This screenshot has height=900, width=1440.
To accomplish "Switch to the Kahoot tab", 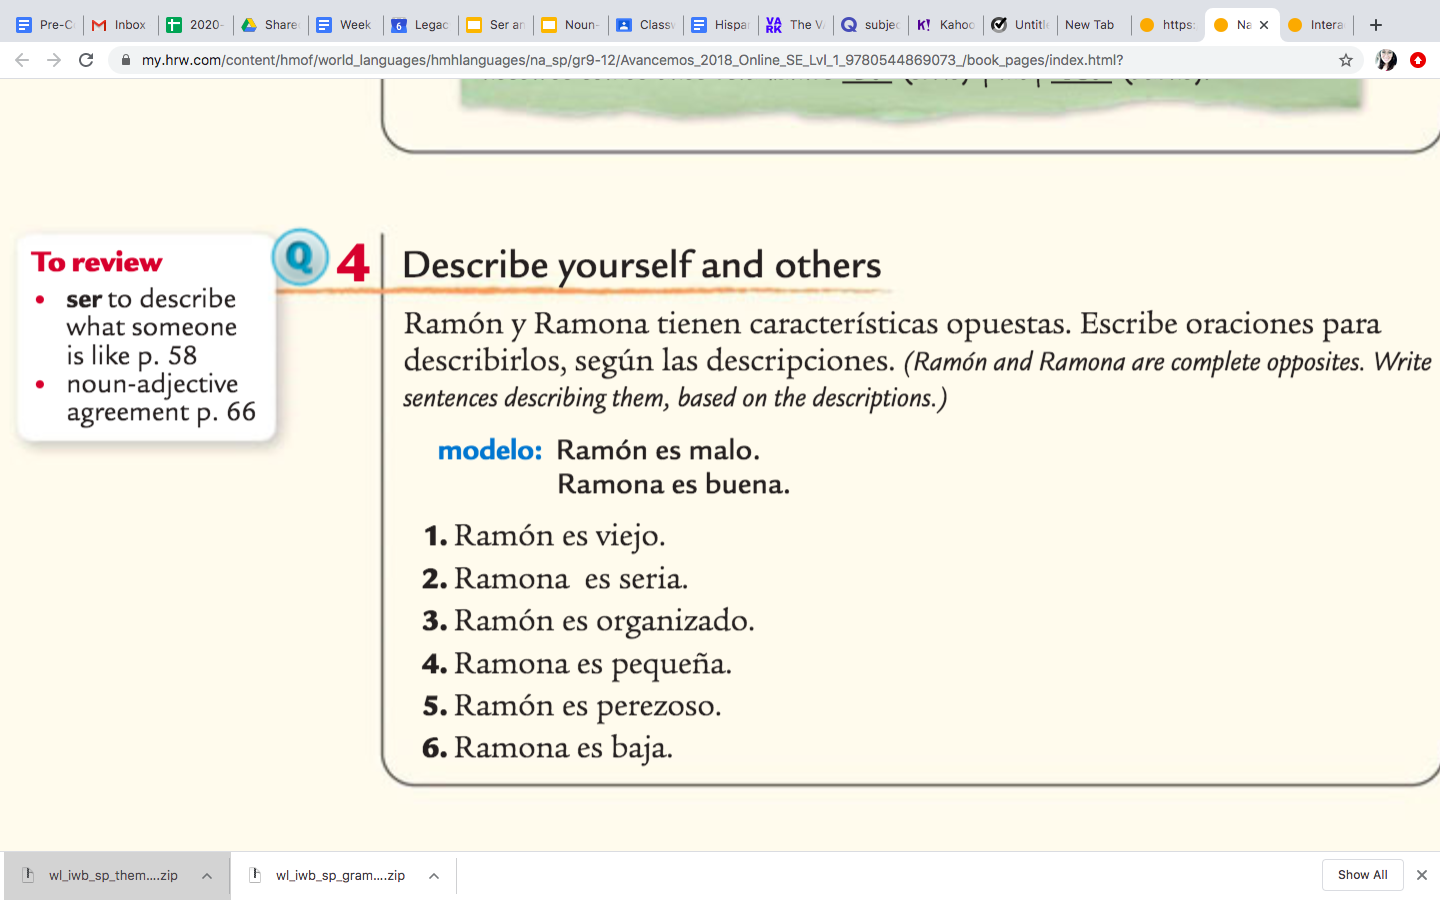I will [x=945, y=25].
